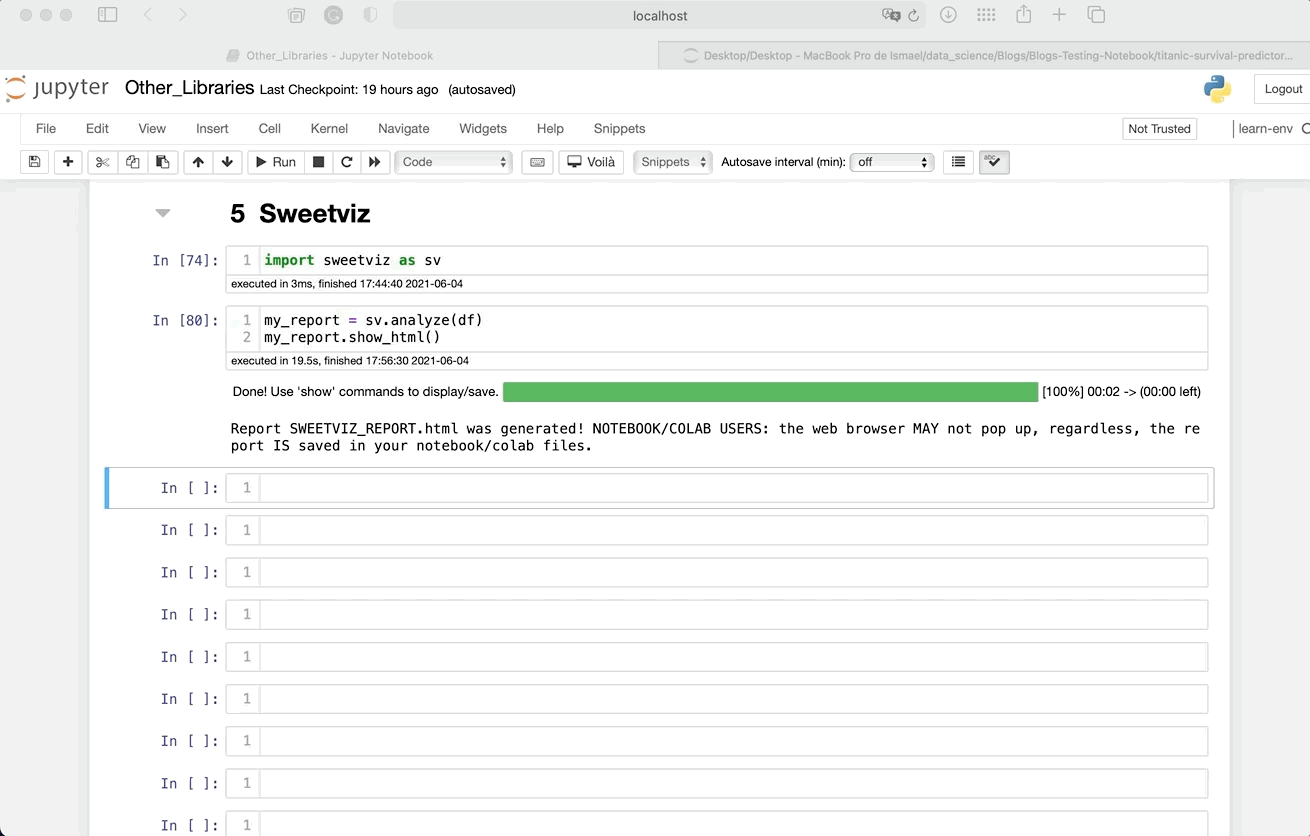The image size is (1310, 836).
Task: Collapse the Sweetviz heading section triangle
Action: [x=163, y=213]
